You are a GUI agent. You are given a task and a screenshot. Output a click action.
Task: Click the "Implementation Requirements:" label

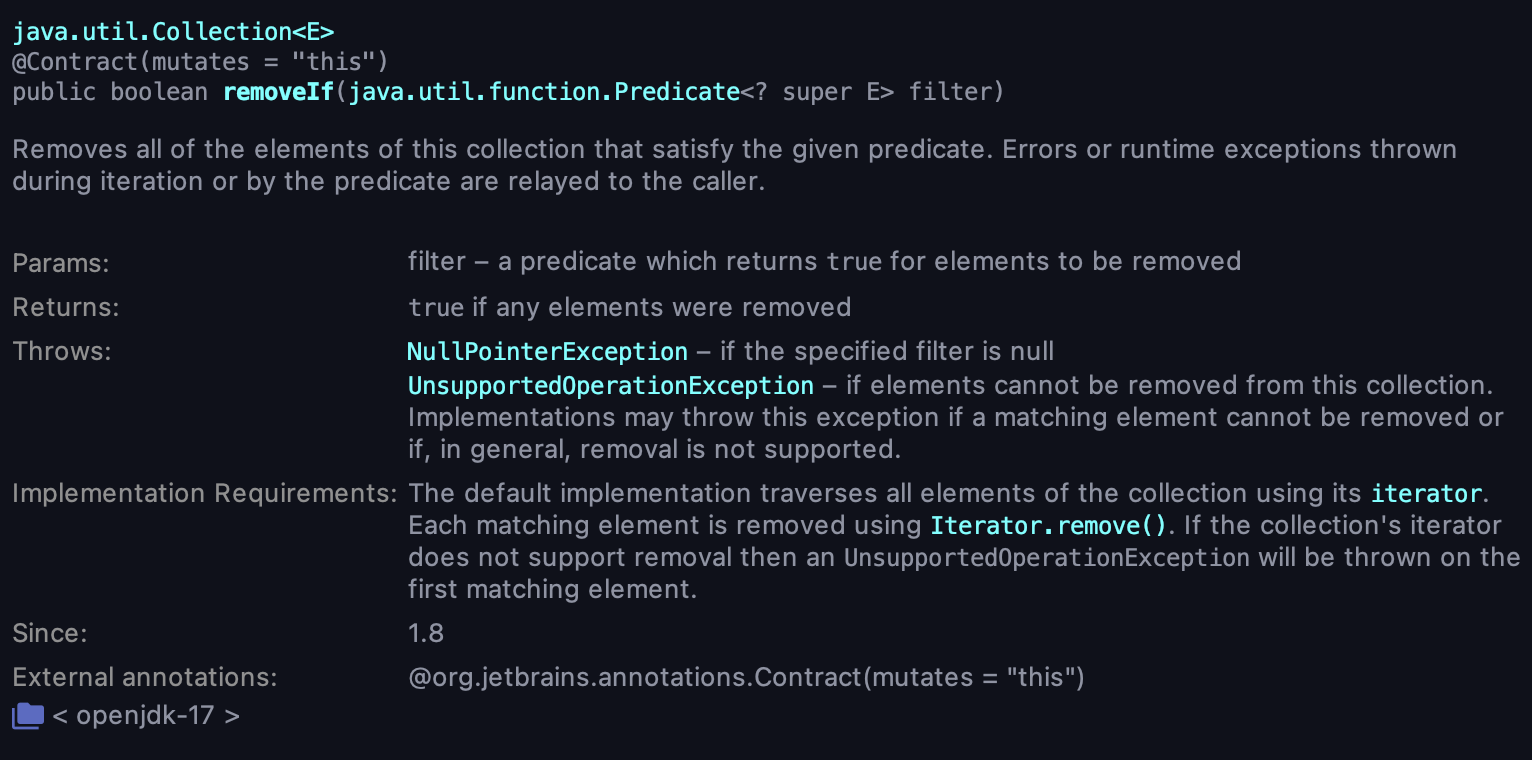click(204, 494)
